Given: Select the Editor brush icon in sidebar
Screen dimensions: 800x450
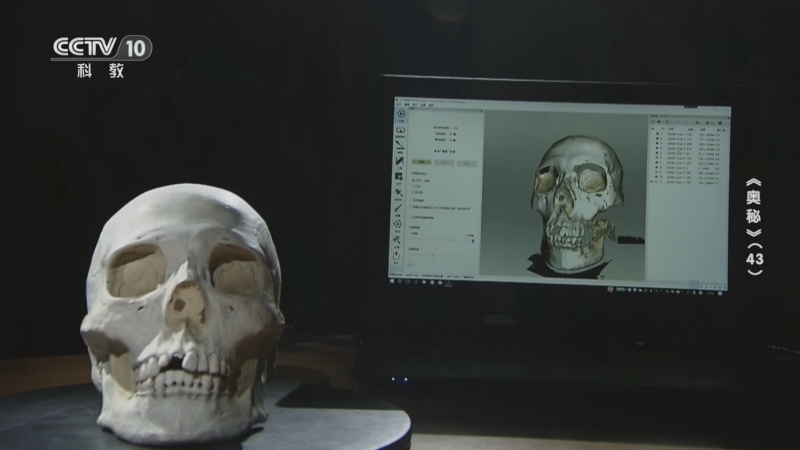Looking at the screenshot, I should 400,145.
